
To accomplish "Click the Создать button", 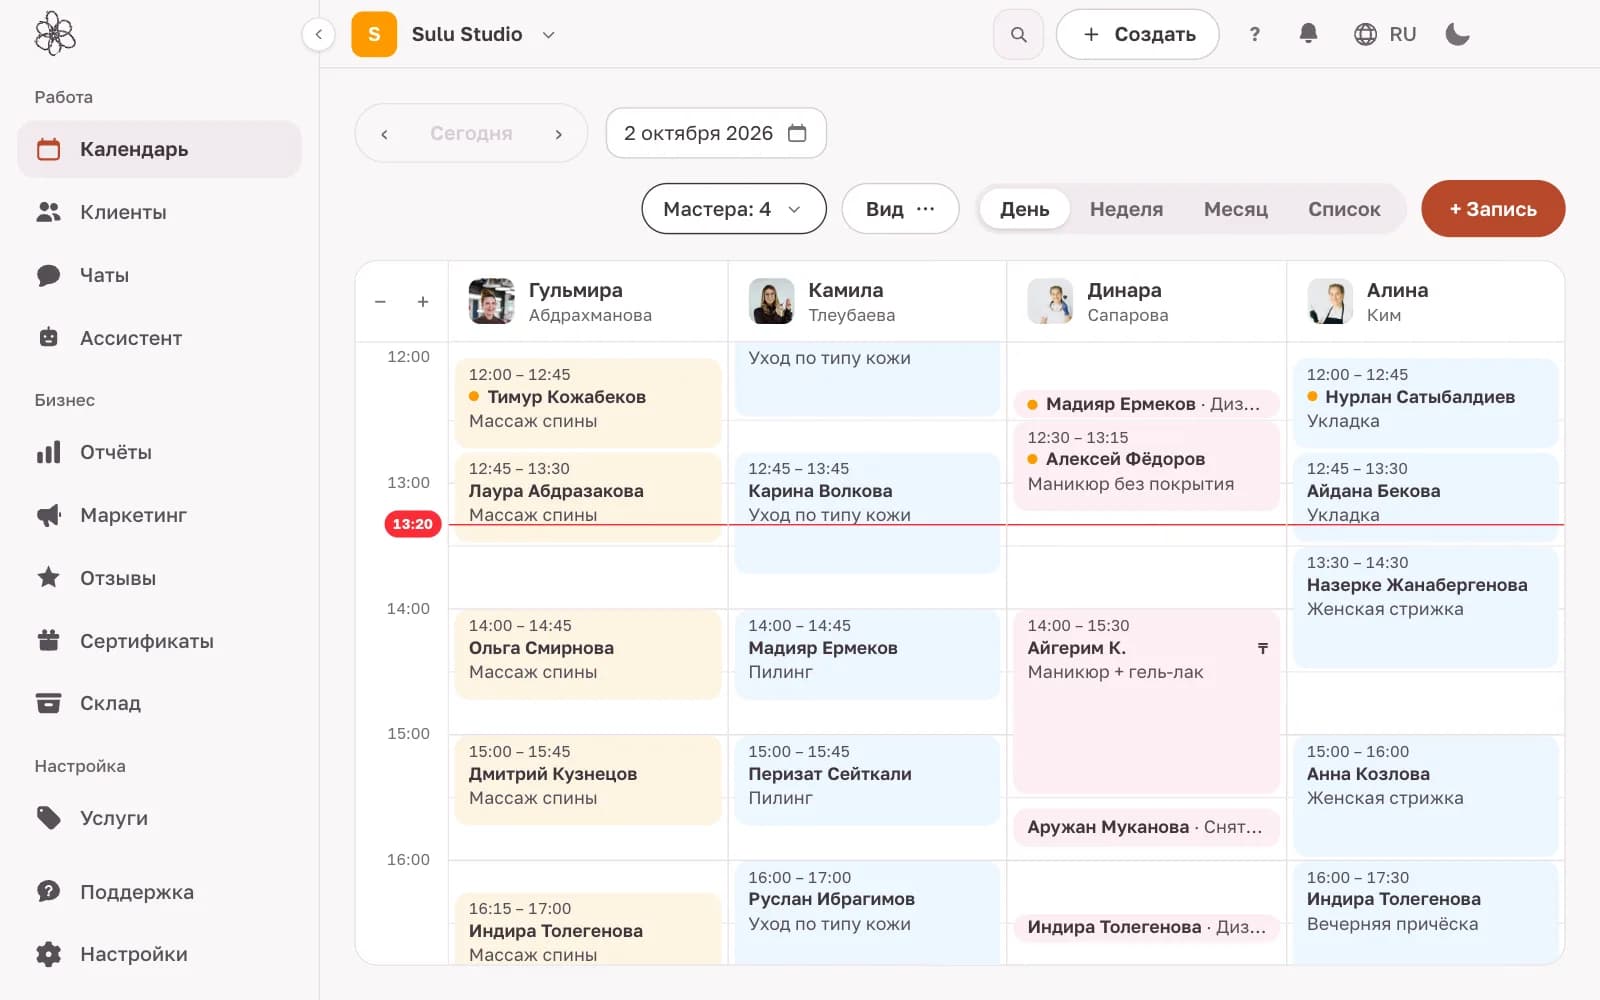I will (x=1138, y=34).
